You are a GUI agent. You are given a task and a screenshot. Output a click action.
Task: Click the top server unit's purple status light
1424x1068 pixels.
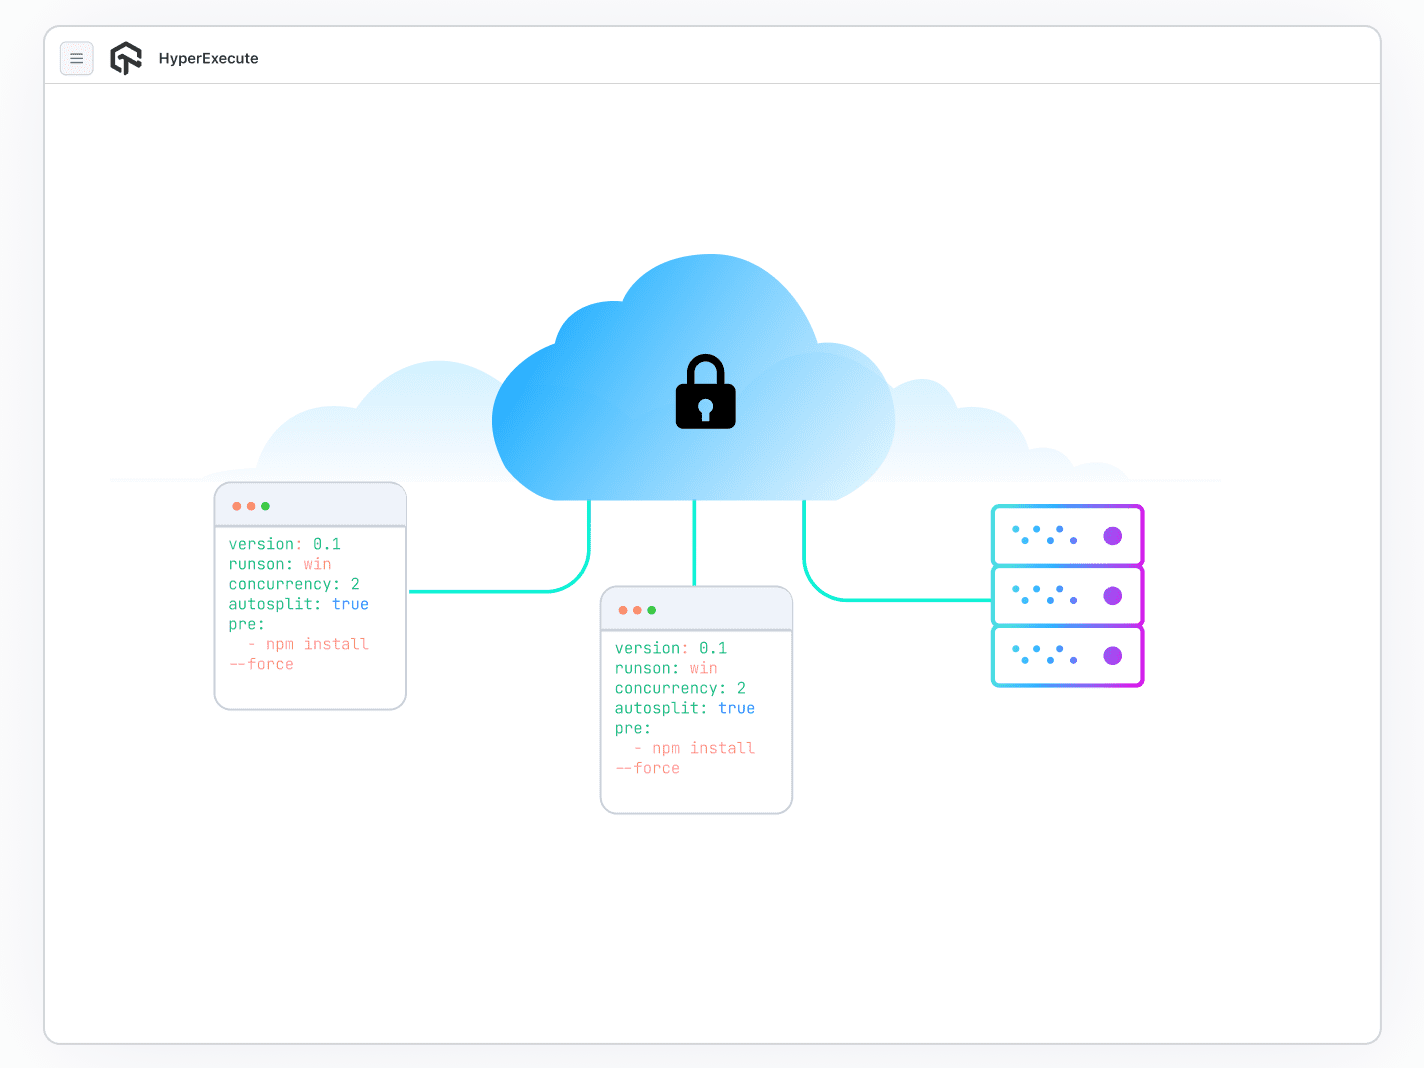1113,536
